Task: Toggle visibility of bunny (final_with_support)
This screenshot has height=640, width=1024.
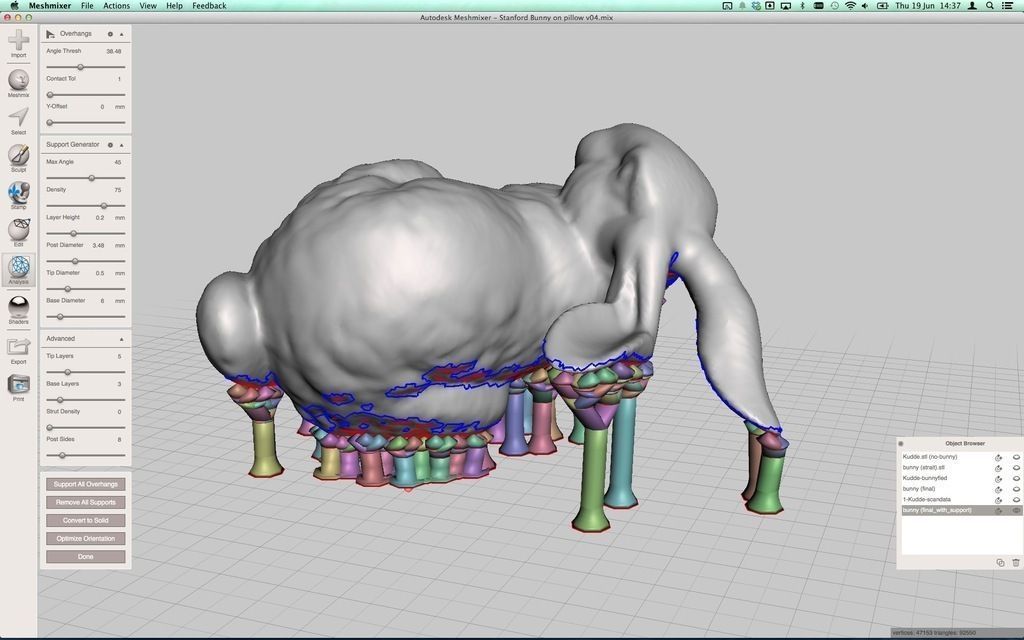Action: coord(1016,510)
